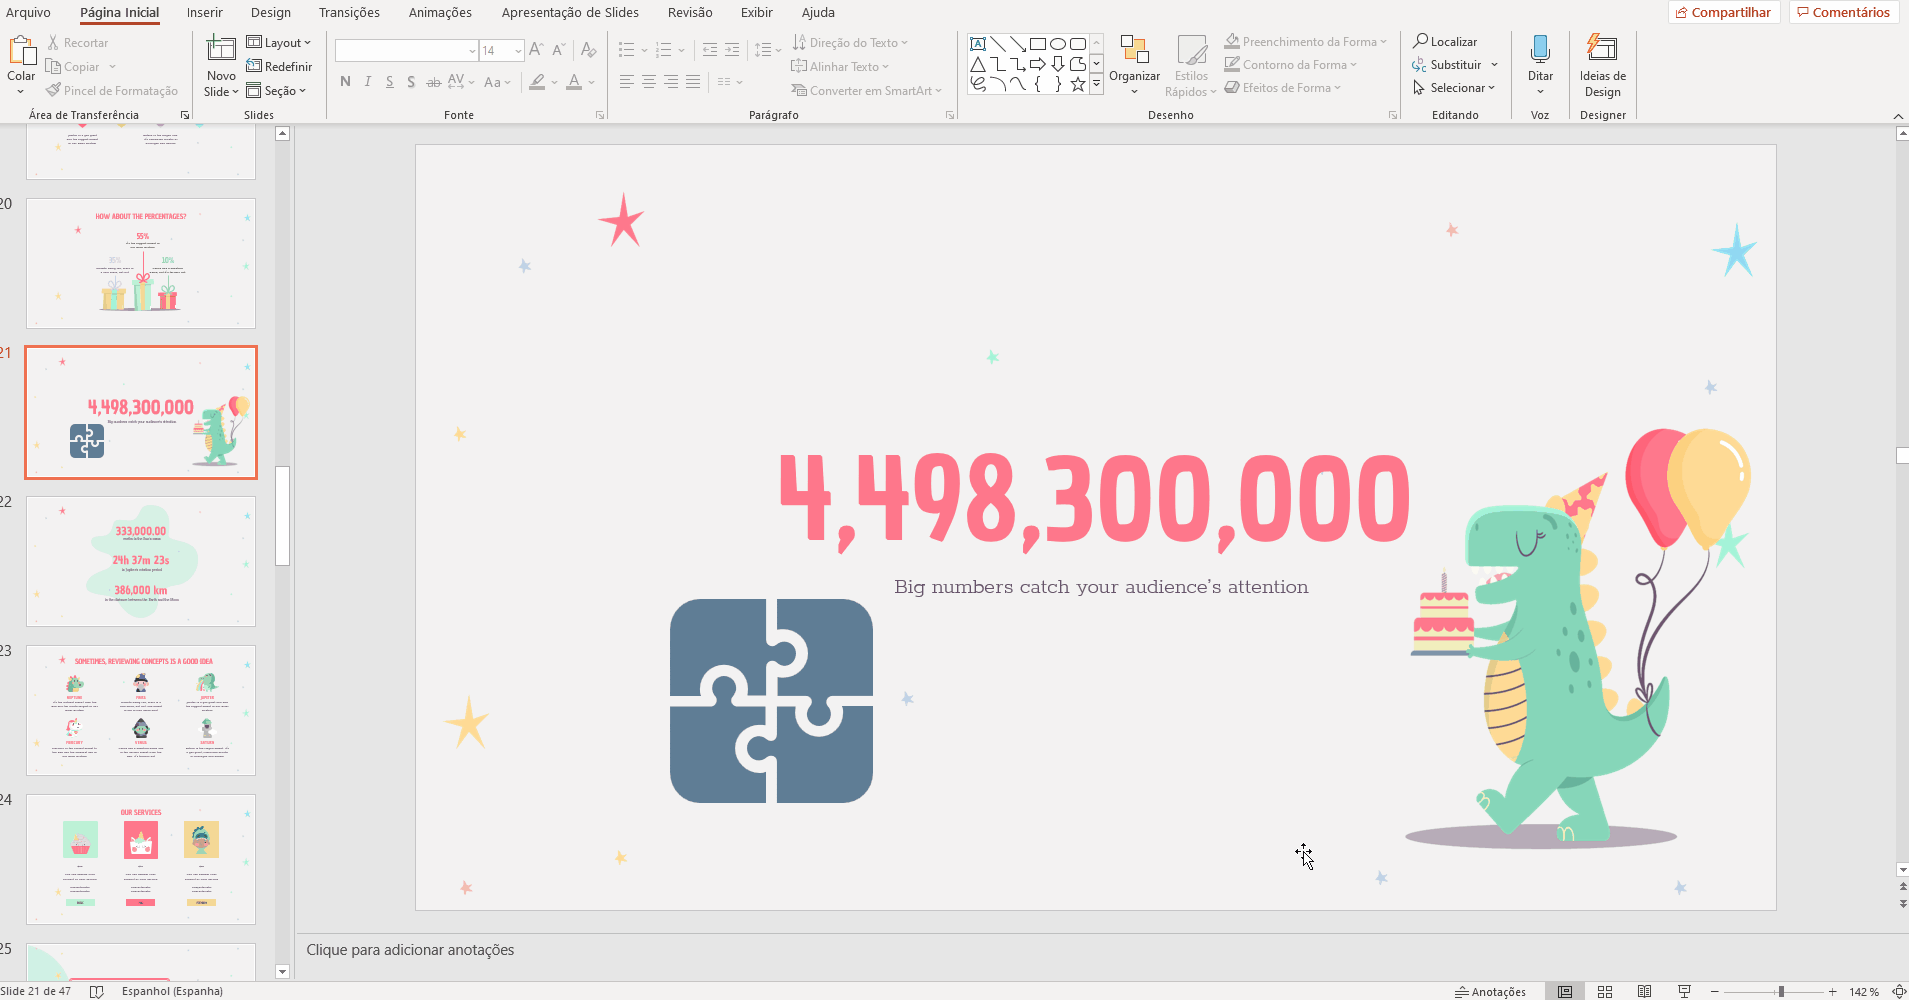Open line spacing dropdown
Screen dimensions: 1909x1000
coord(767,50)
